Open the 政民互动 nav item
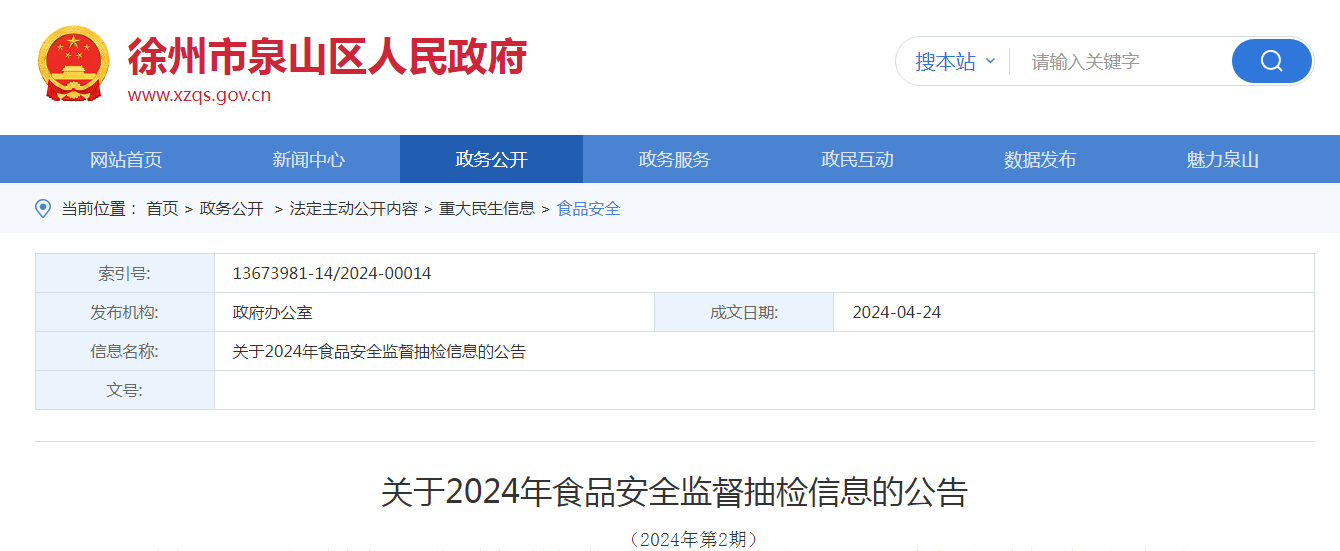Screen dimensions: 1340x551 [857, 159]
